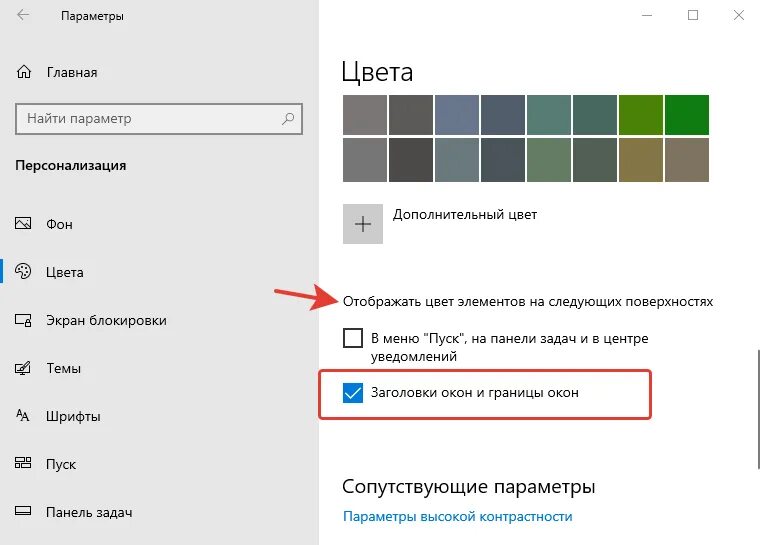Click the vertical scrollbar thumb
Screen dimensions: 762x545
[759, 409]
